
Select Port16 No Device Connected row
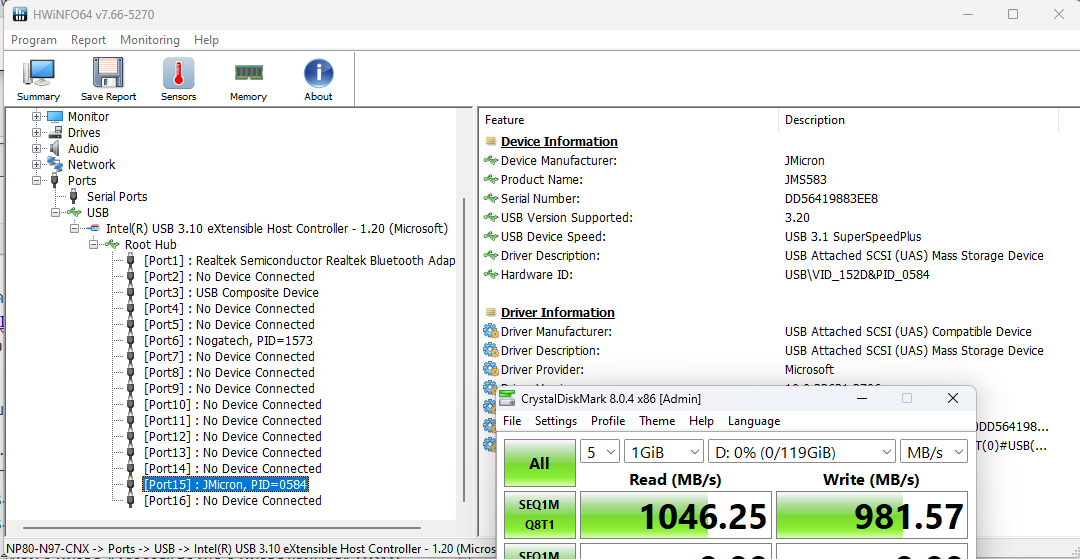tap(233, 501)
